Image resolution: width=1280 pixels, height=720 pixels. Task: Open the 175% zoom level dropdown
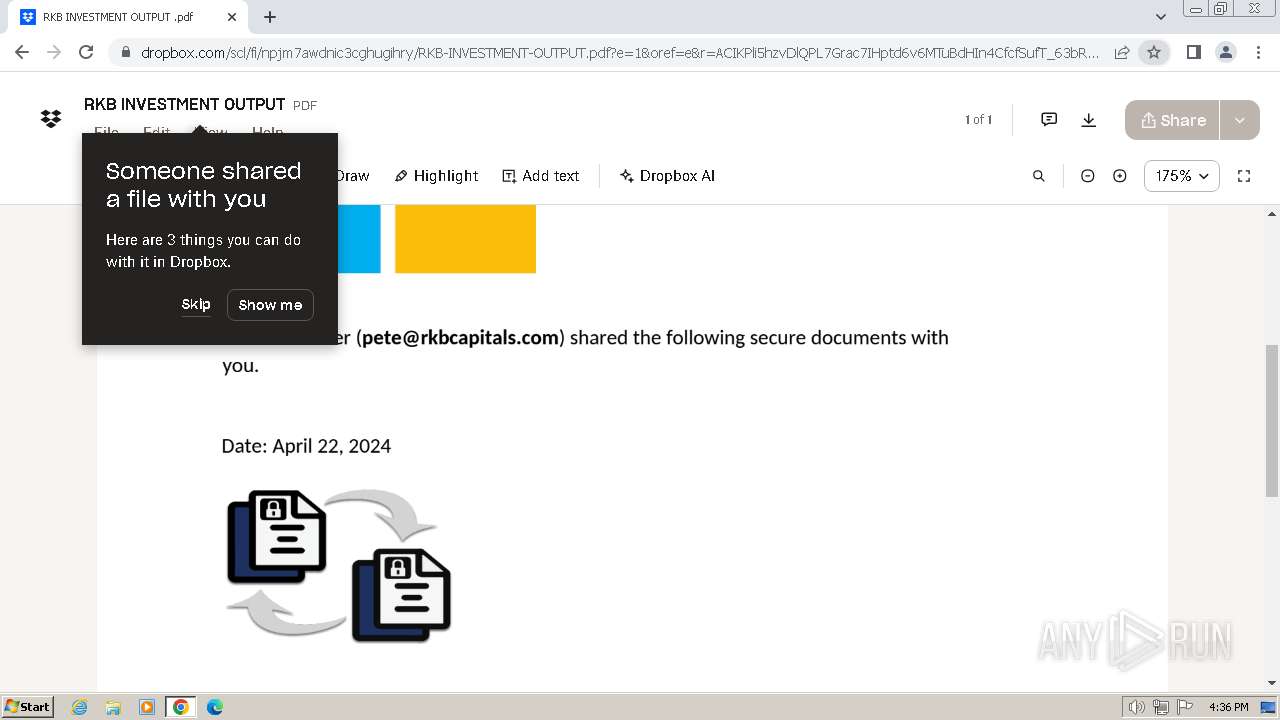pyautogui.click(x=1182, y=176)
